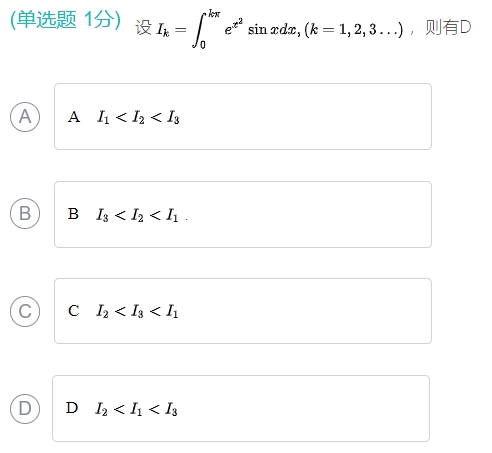This screenshot has width=492, height=453.
Task: Mark the circled D radio button
Action: [25, 408]
